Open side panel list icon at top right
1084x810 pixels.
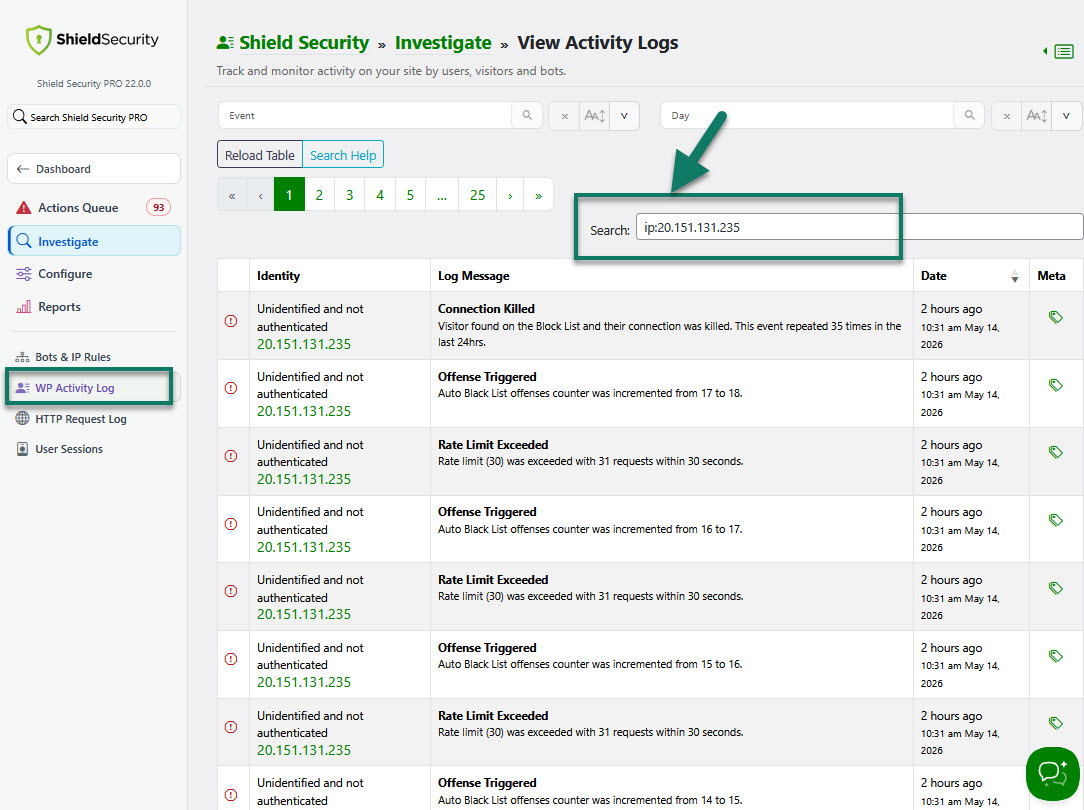click(1063, 51)
